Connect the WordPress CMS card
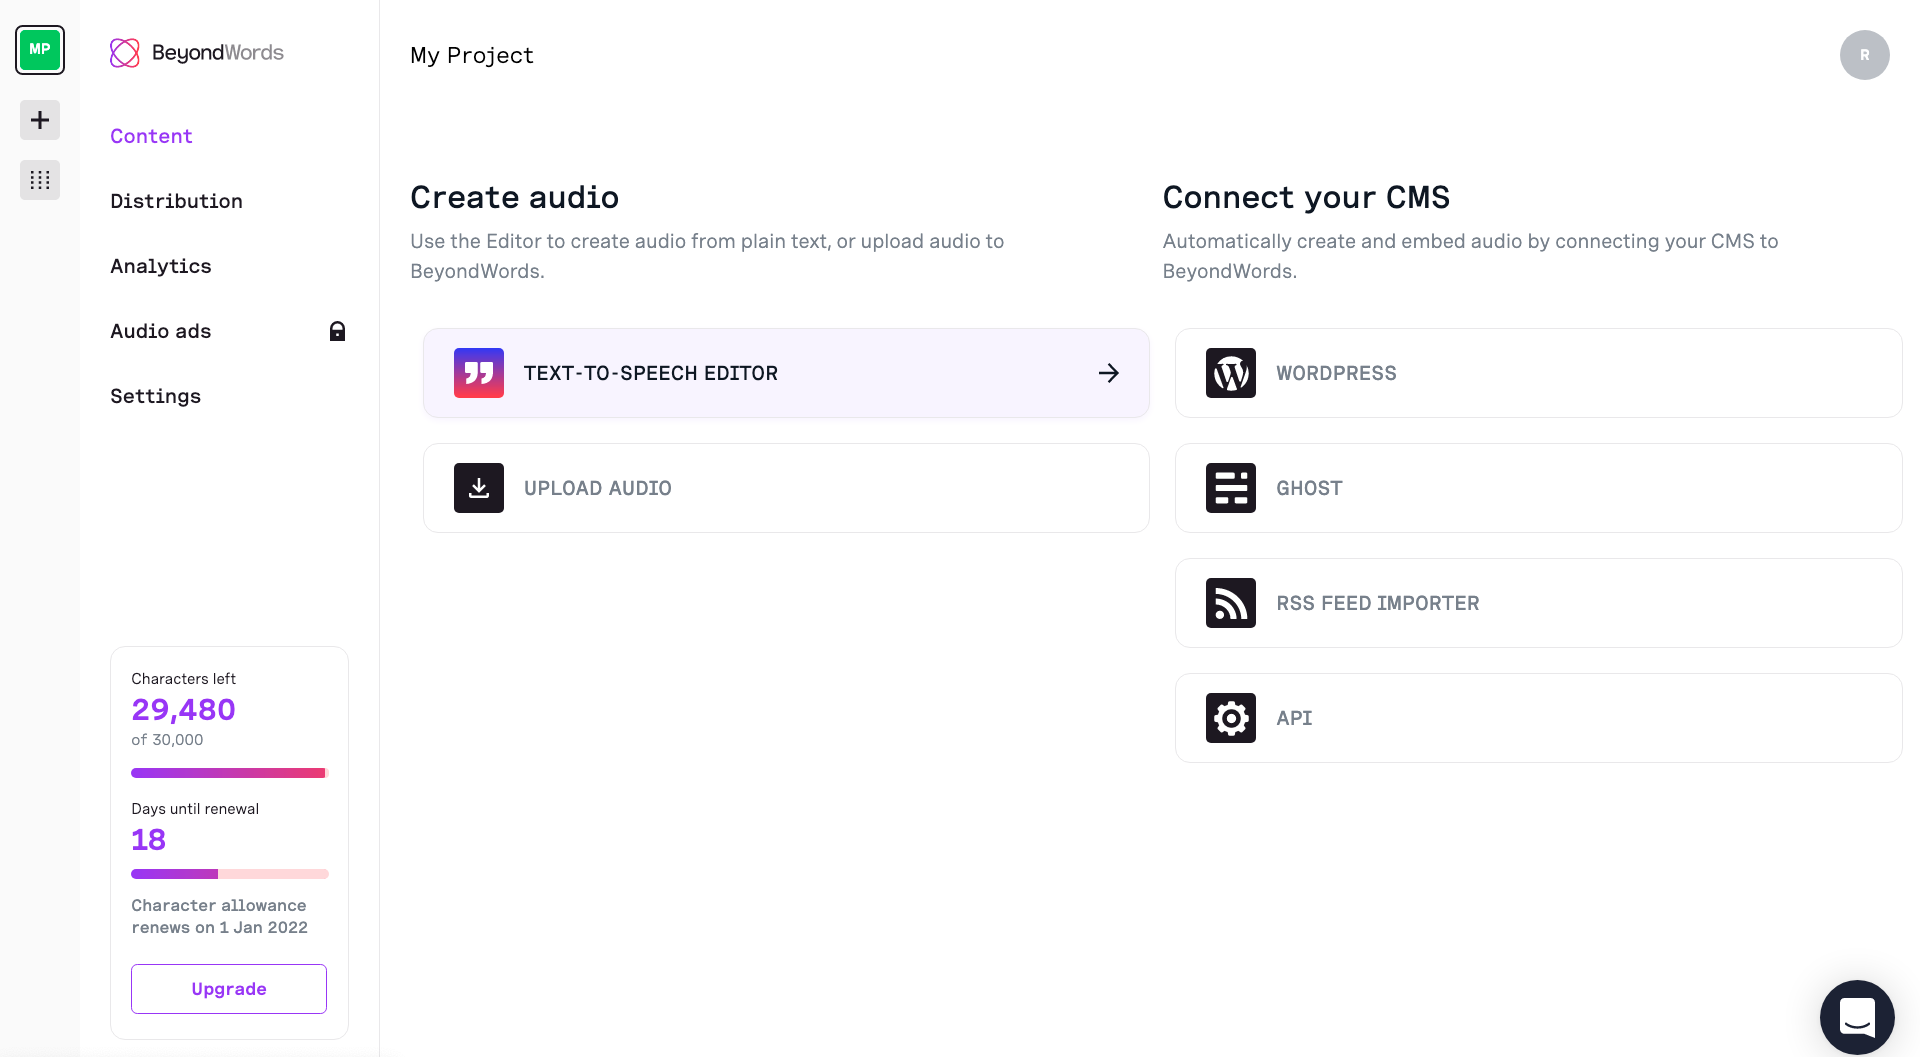The height and width of the screenshot is (1057, 1920). pyautogui.click(x=1538, y=373)
